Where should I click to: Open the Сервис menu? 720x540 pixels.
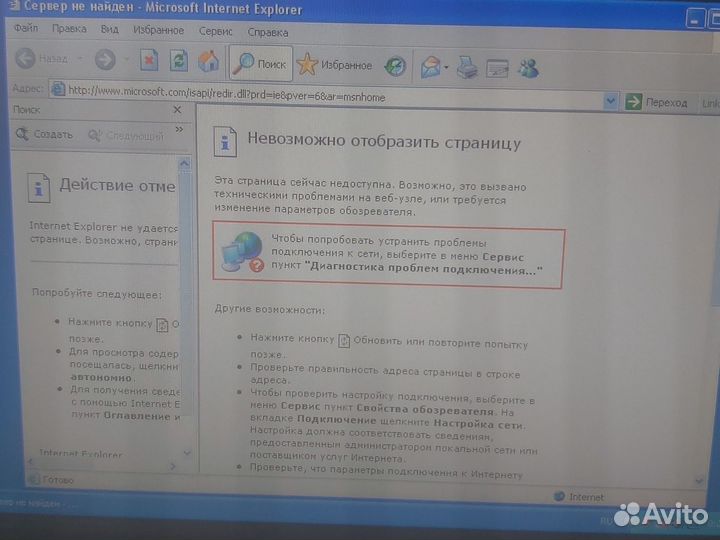tap(215, 31)
